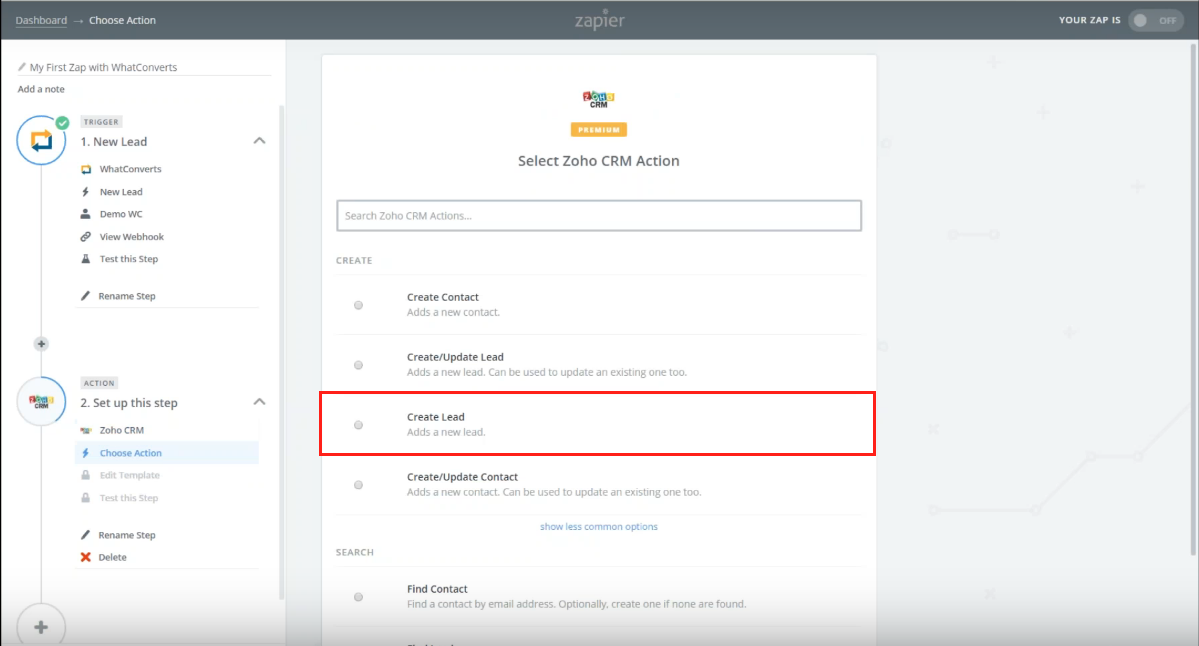Click the lightning icon next to New Lead
The width and height of the screenshot is (1199, 646).
click(x=86, y=192)
